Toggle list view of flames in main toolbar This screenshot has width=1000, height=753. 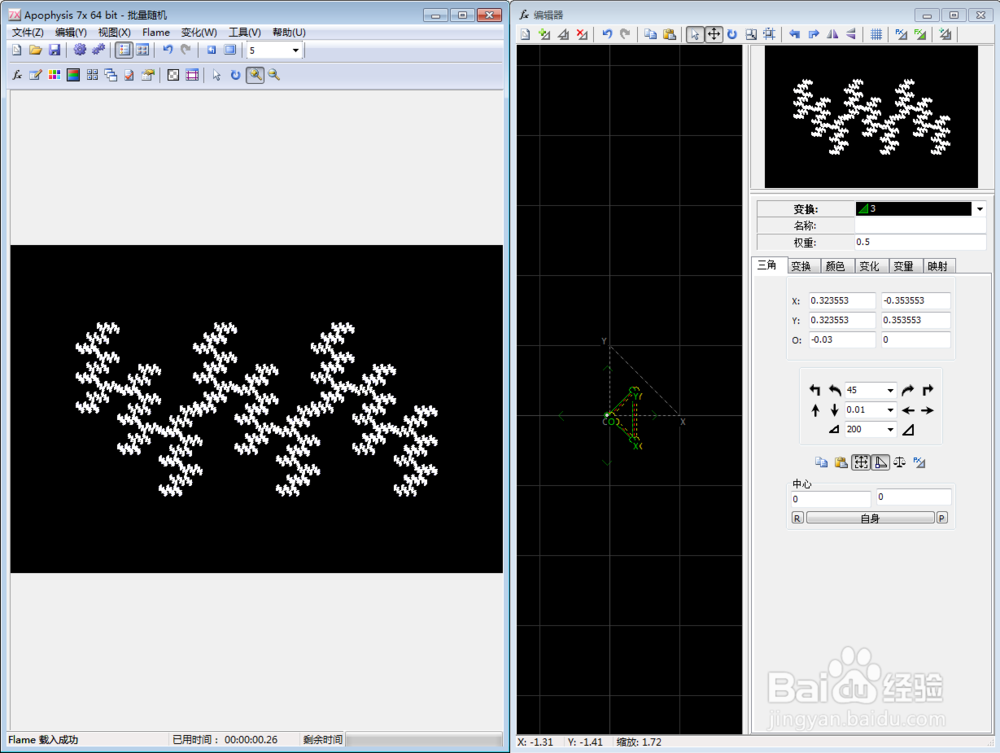pos(124,50)
